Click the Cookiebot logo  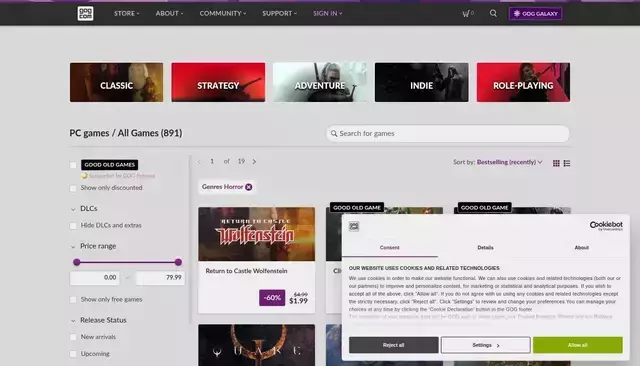click(x=606, y=226)
